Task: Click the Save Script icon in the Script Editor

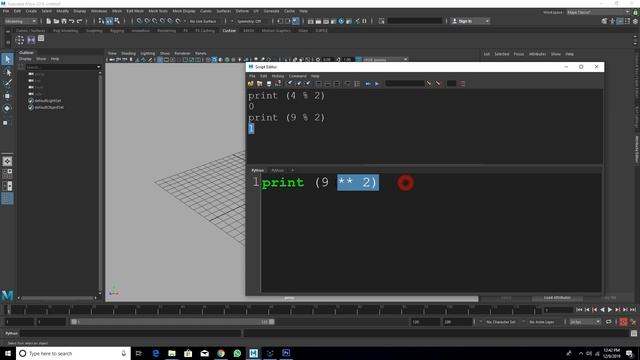Action: tap(269, 84)
